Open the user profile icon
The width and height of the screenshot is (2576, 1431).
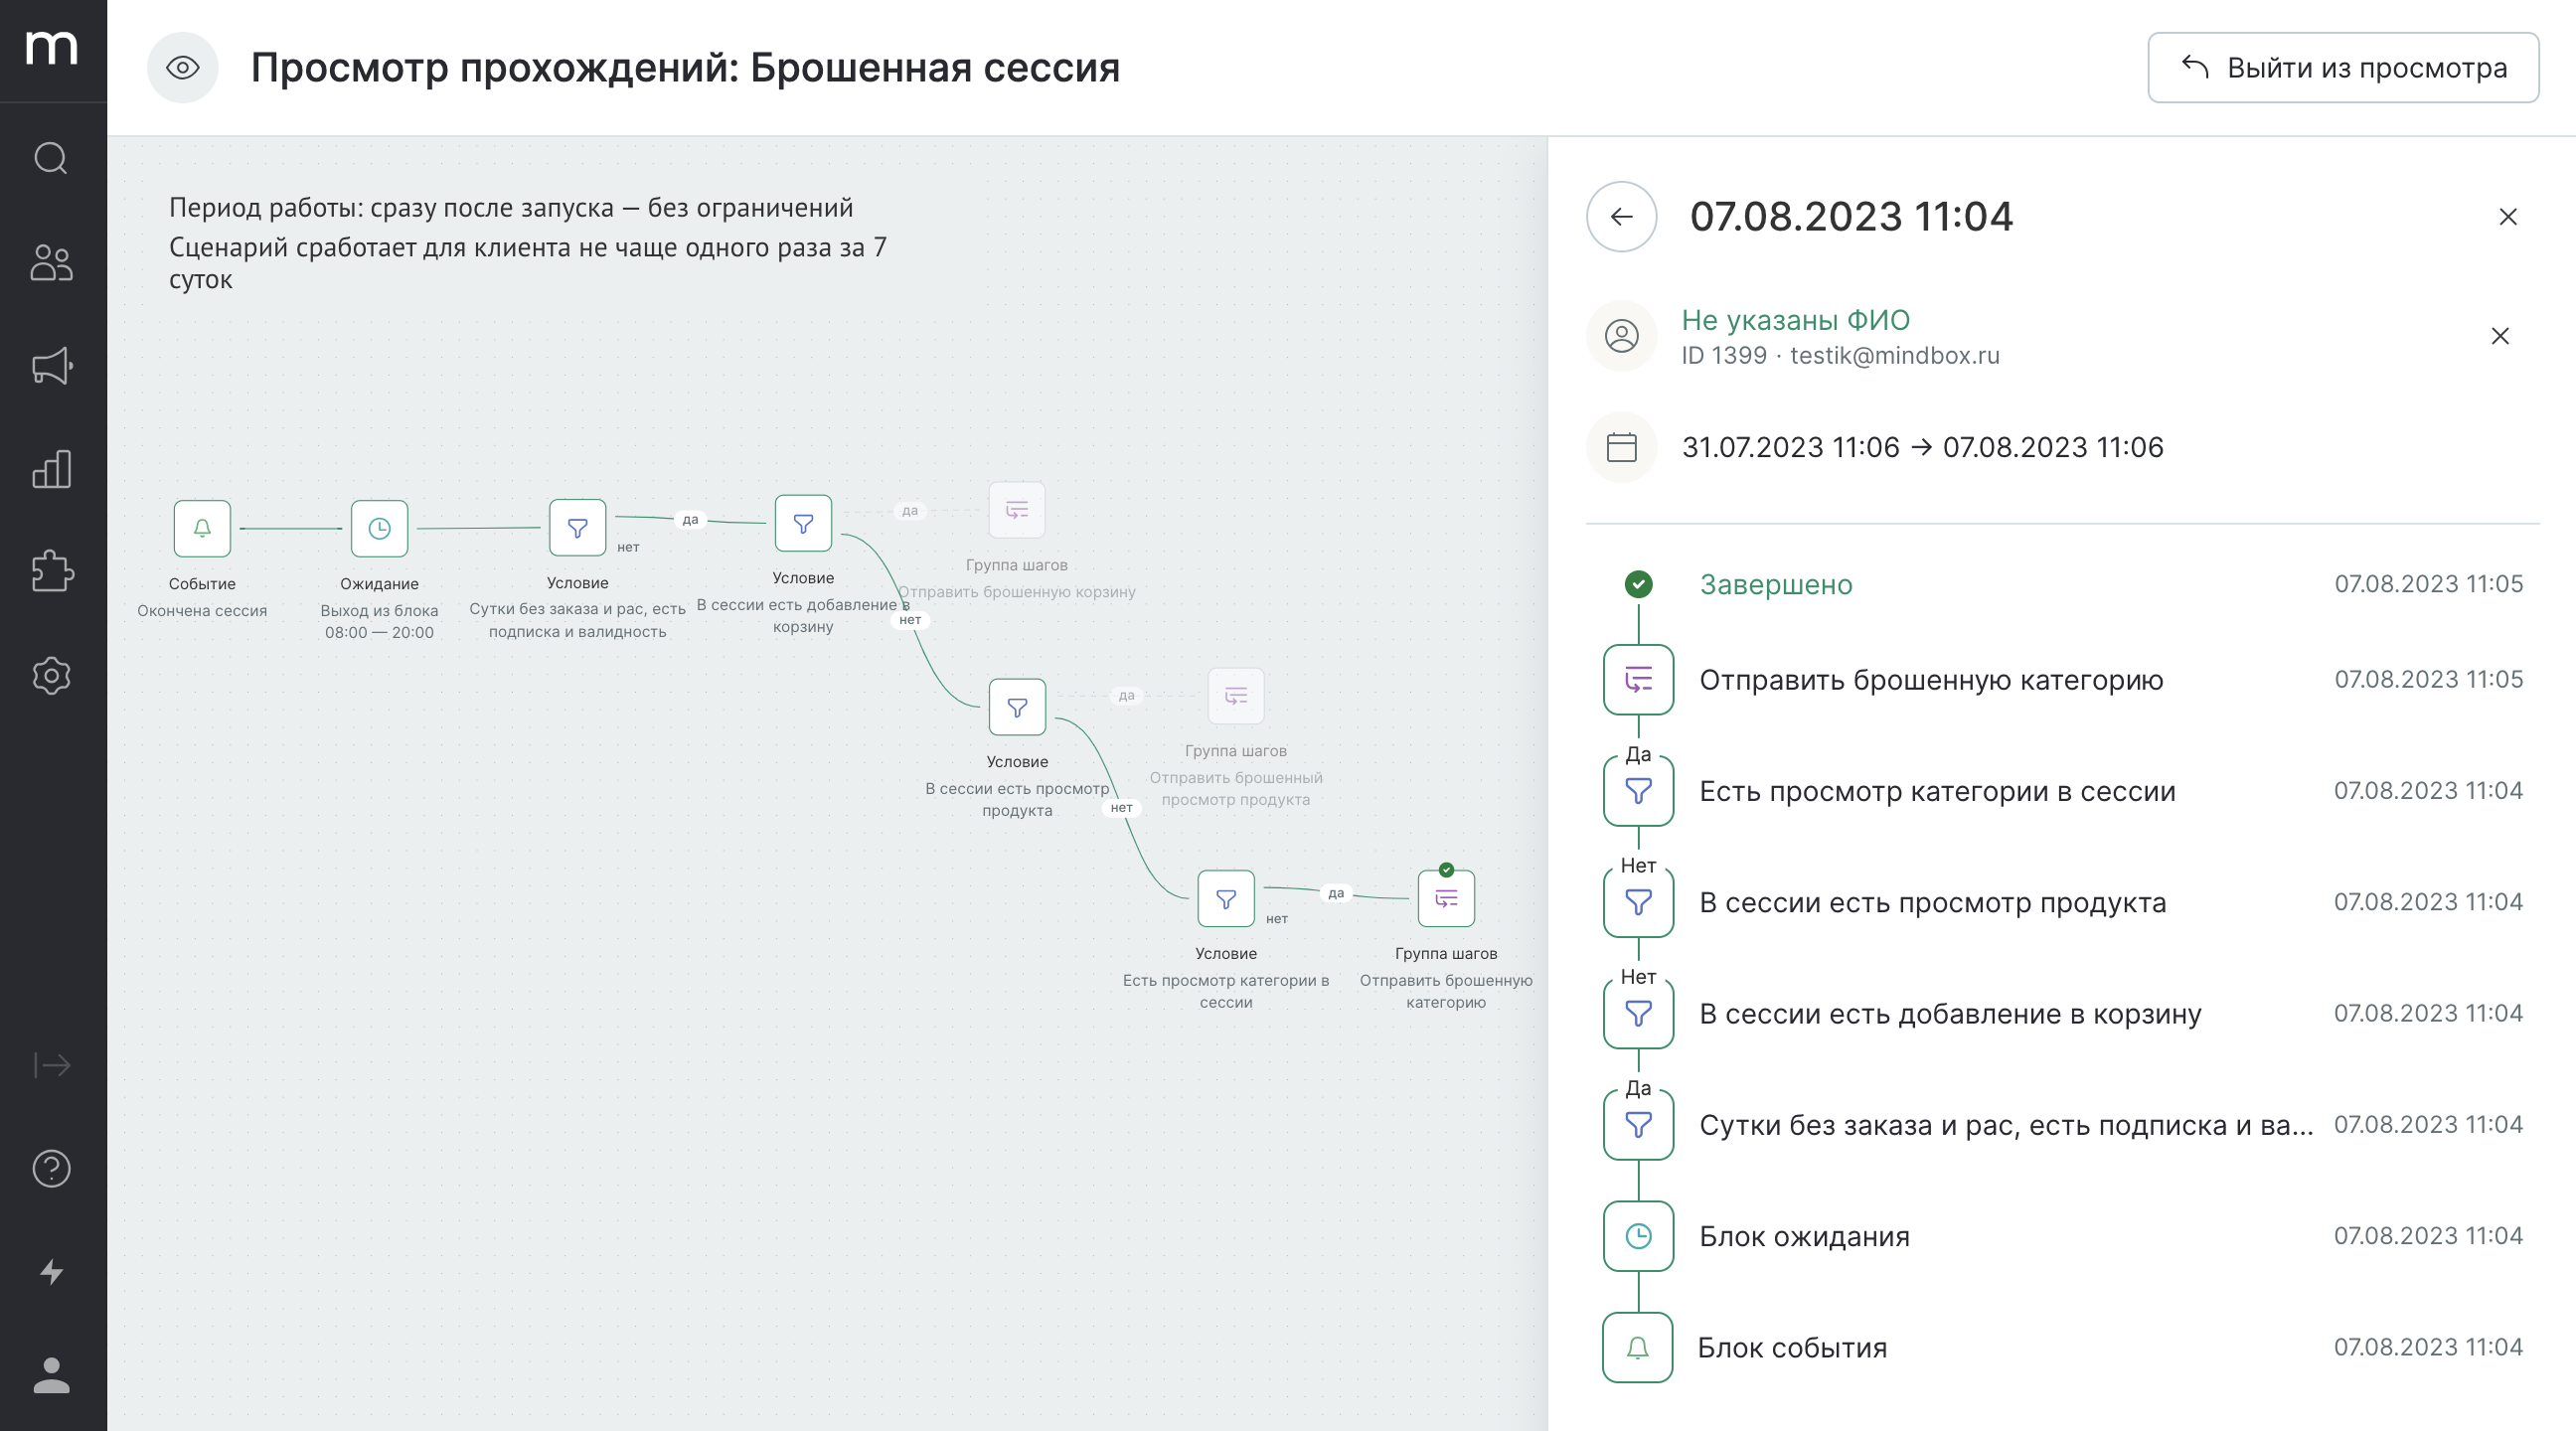52,1375
